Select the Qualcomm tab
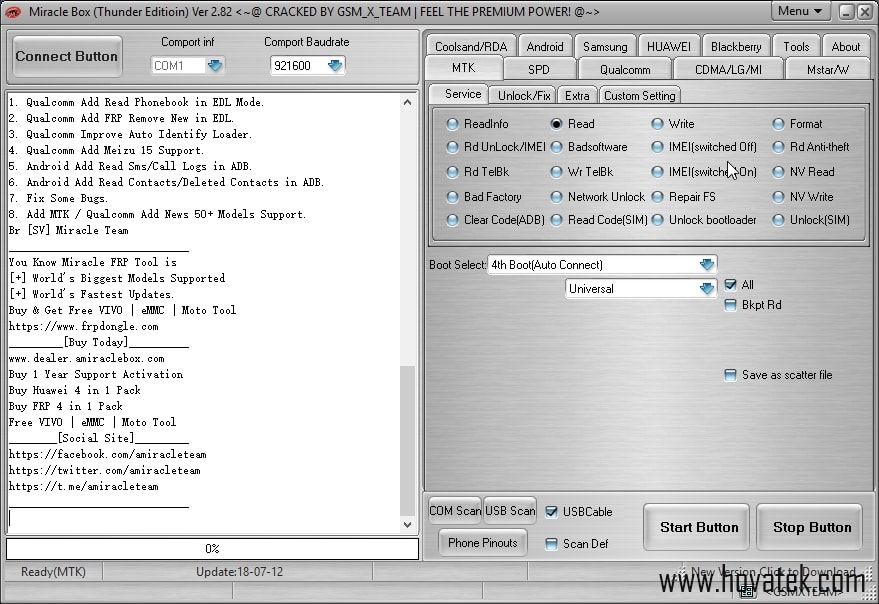The height and width of the screenshot is (604, 879). point(625,70)
